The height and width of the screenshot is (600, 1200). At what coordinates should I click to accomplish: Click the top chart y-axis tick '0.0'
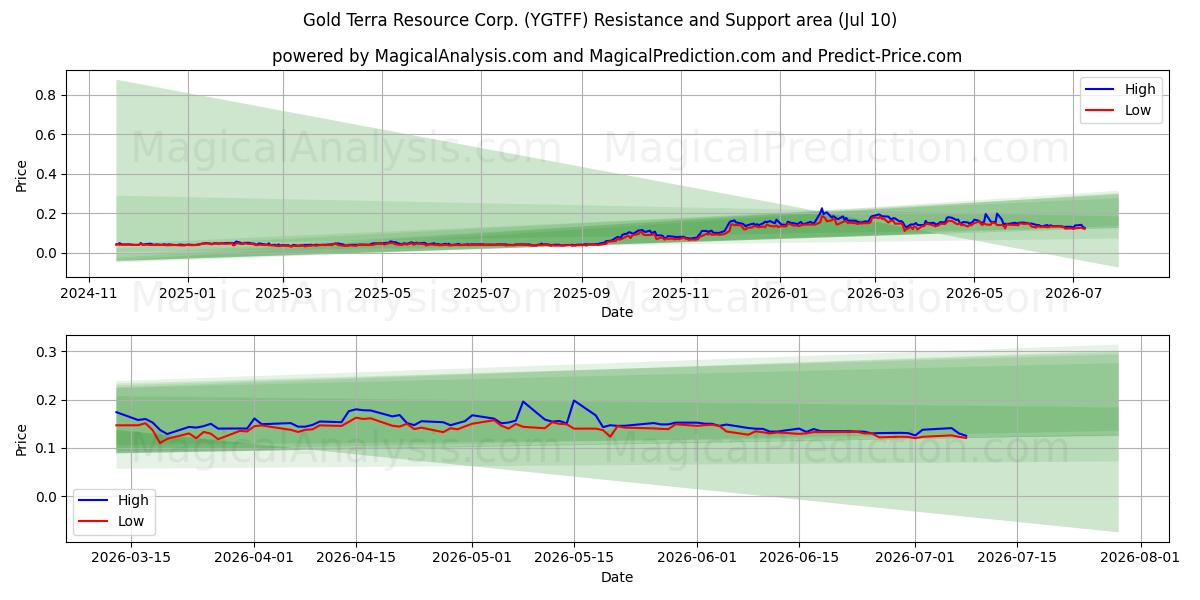pos(48,253)
